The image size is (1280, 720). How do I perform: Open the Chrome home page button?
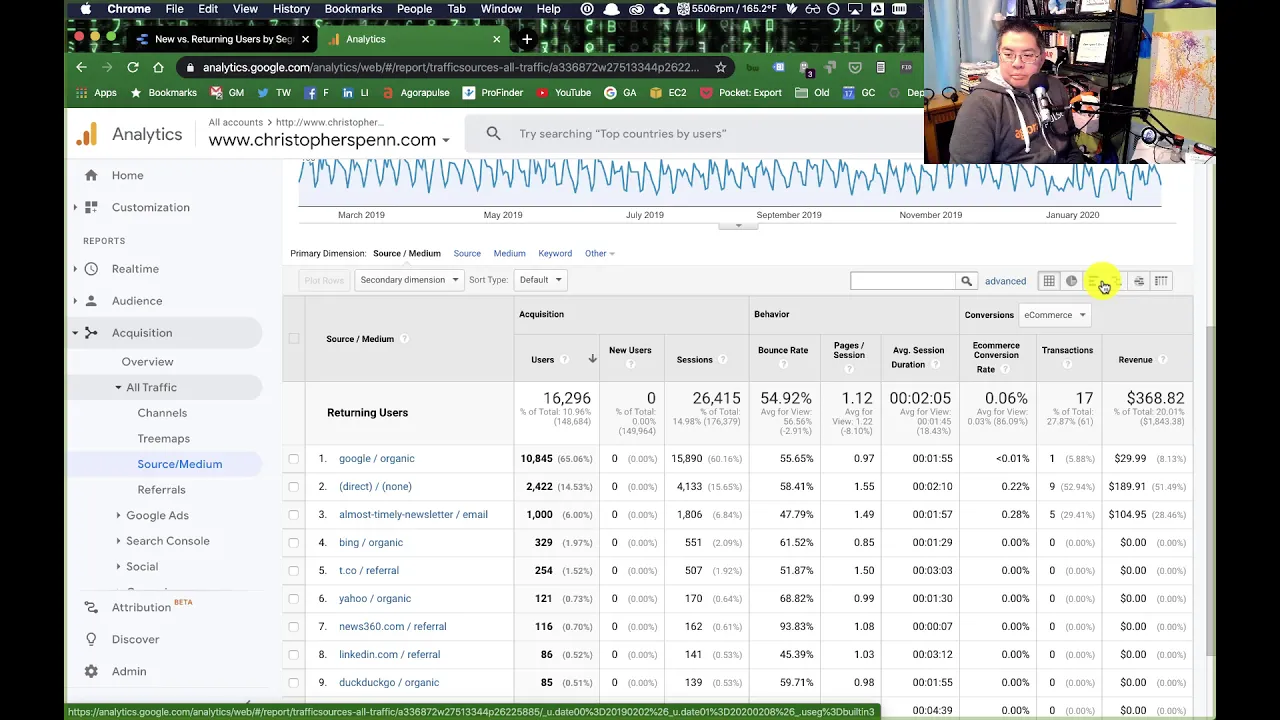click(158, 67)
